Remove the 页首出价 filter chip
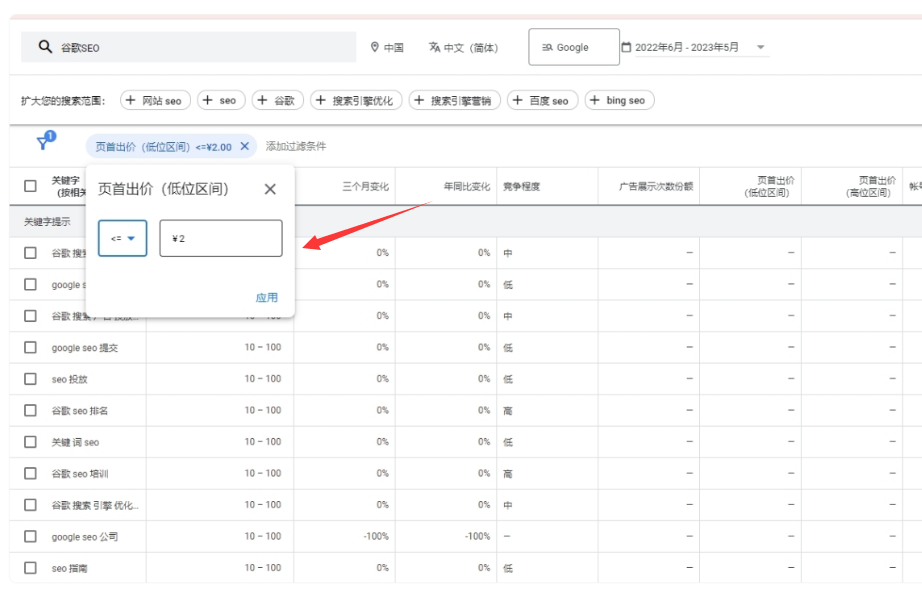 244,146
